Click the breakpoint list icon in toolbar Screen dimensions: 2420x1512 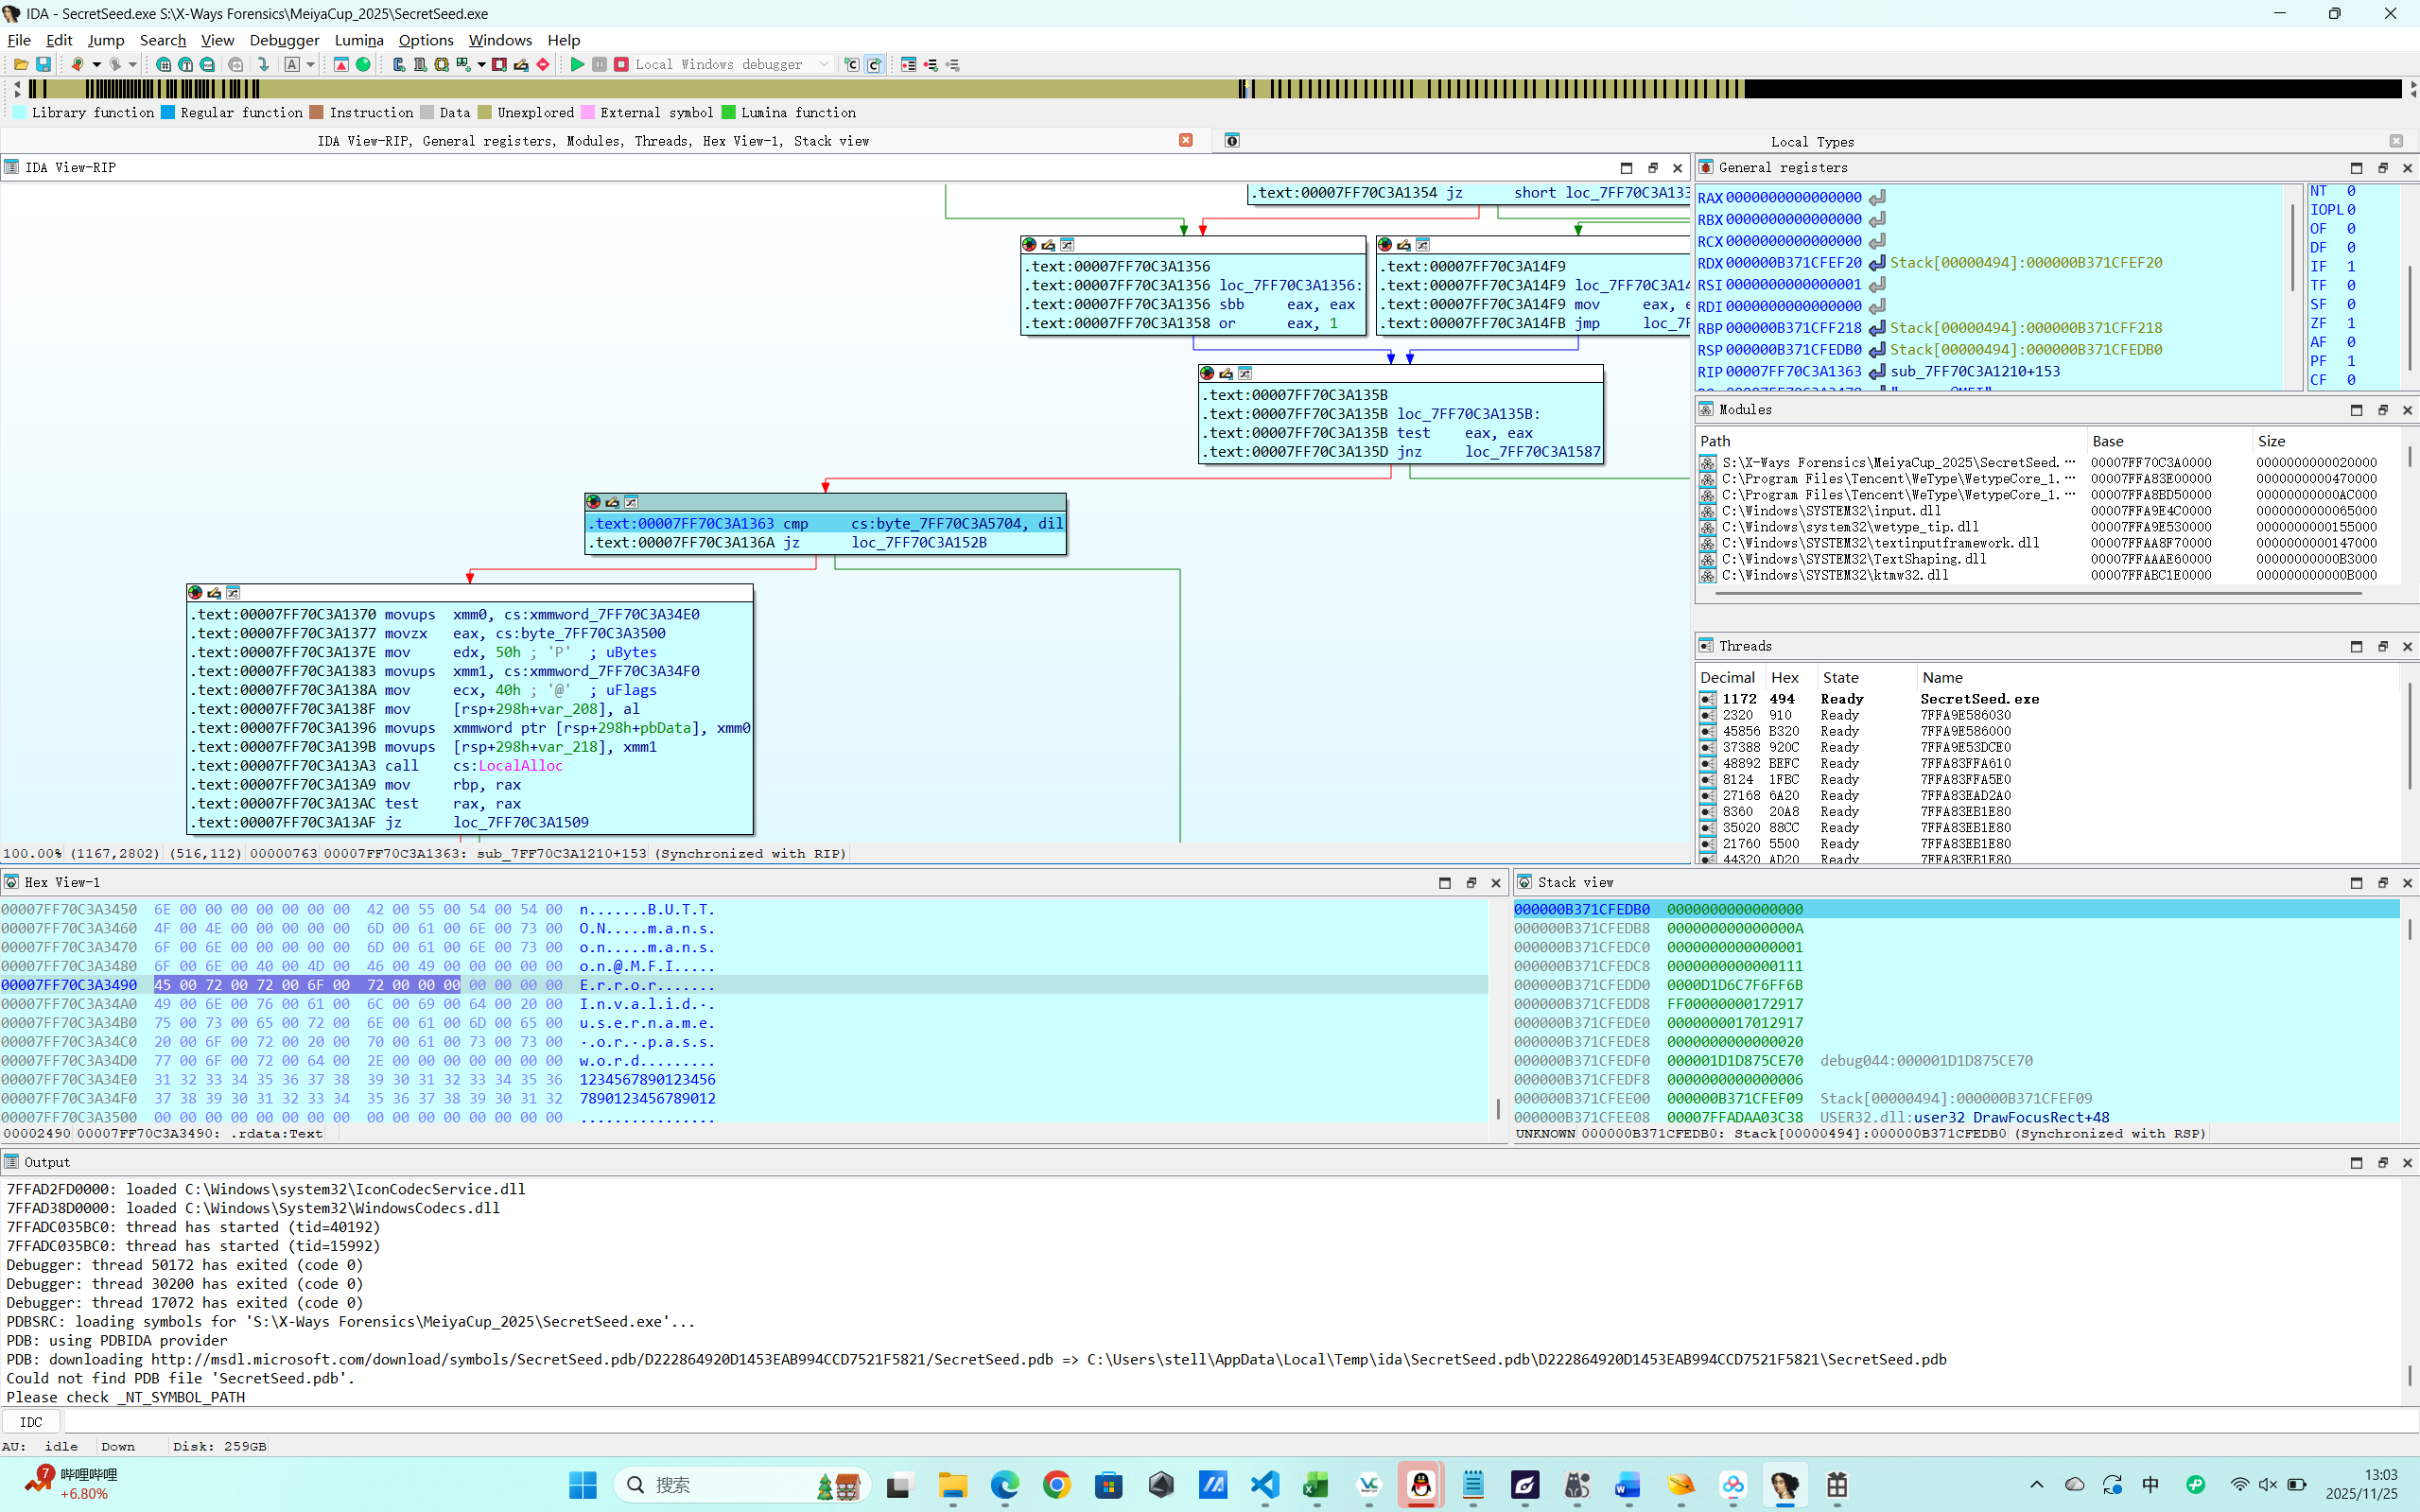coord(908,64)
